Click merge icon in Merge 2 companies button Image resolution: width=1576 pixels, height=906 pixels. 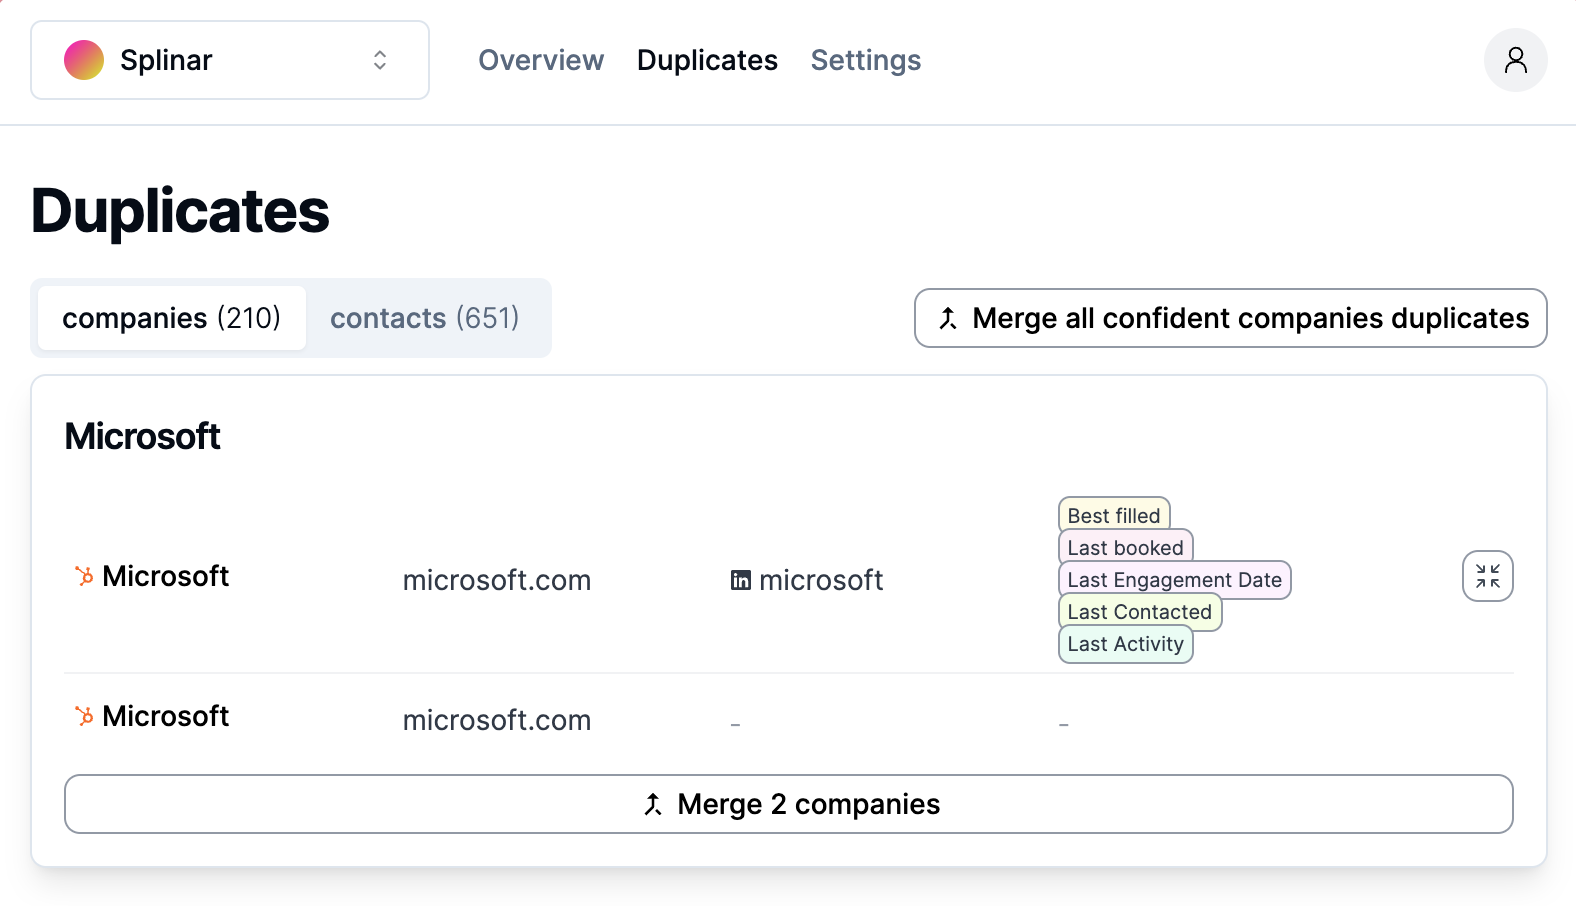[654, 804]
